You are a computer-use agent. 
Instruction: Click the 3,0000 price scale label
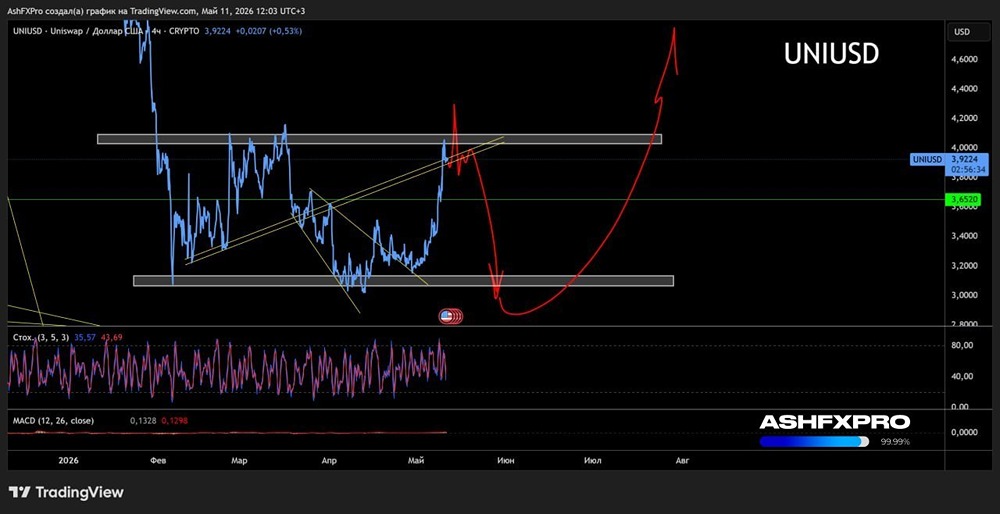coord(964,295)
